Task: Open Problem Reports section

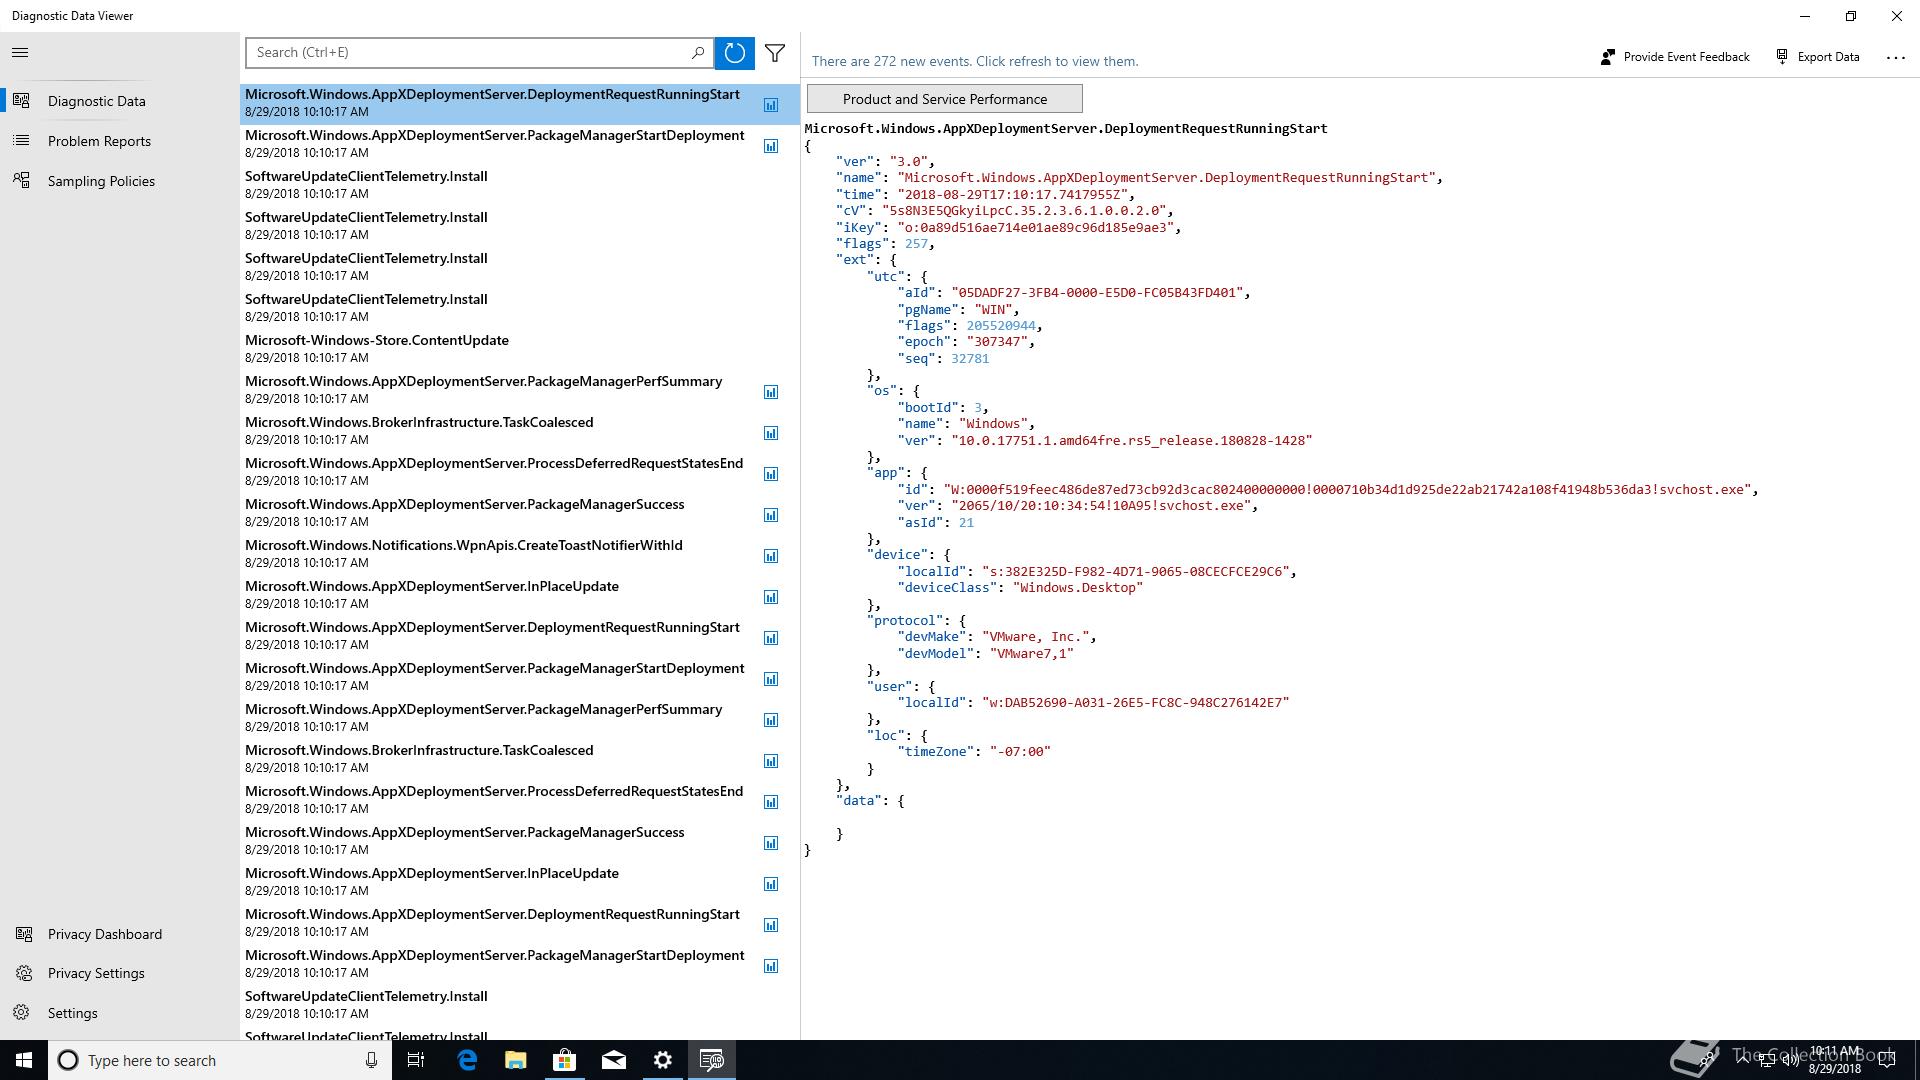Action: (x=120, y=141)
